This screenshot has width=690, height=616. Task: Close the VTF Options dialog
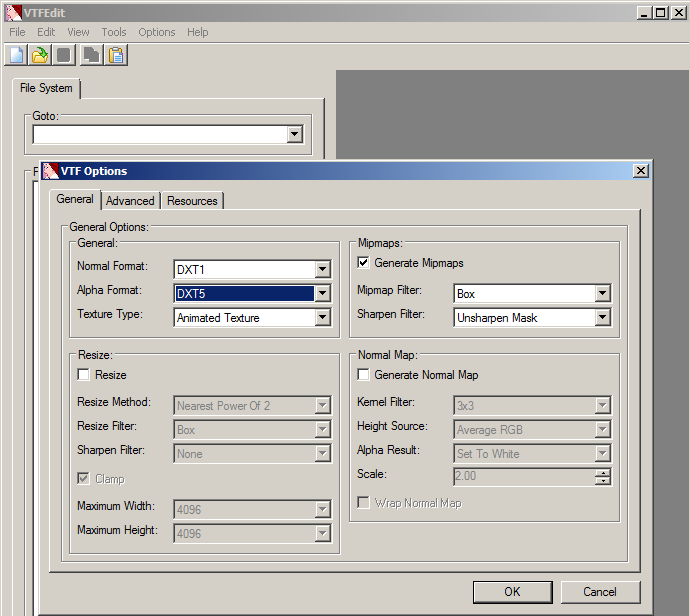pos(640,171)
